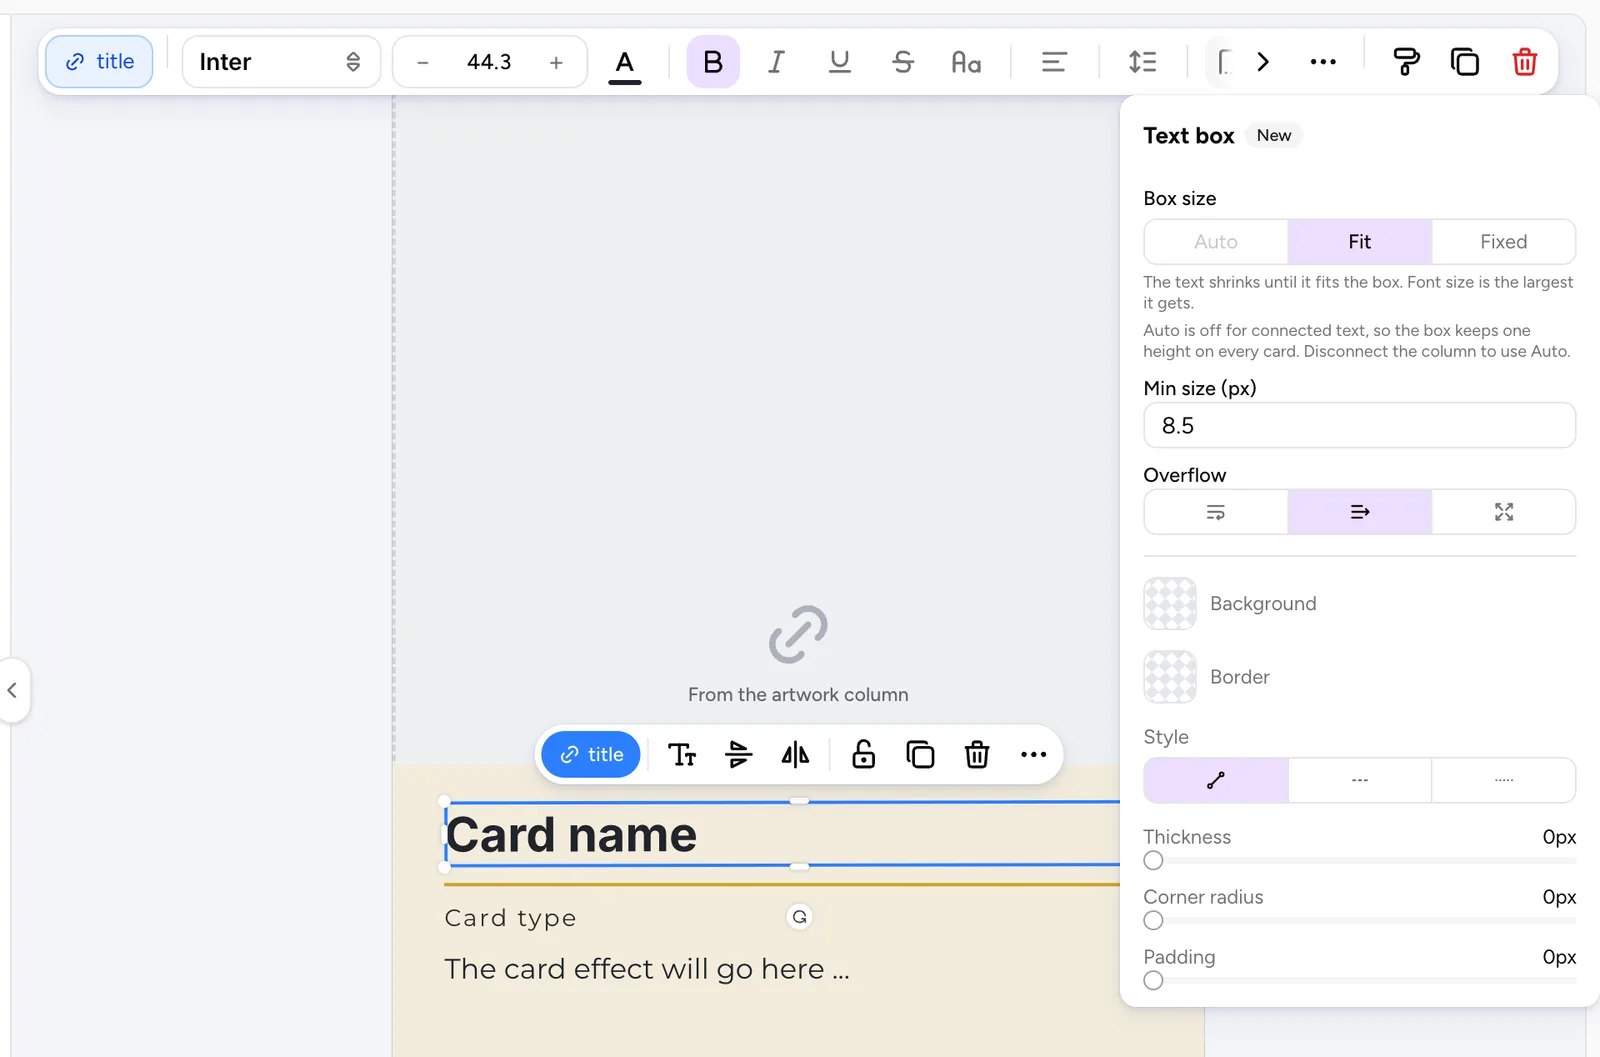This screenshot has height=1057, width=1600.
Task: Select dashed border style
Action: click(1360, 780)
